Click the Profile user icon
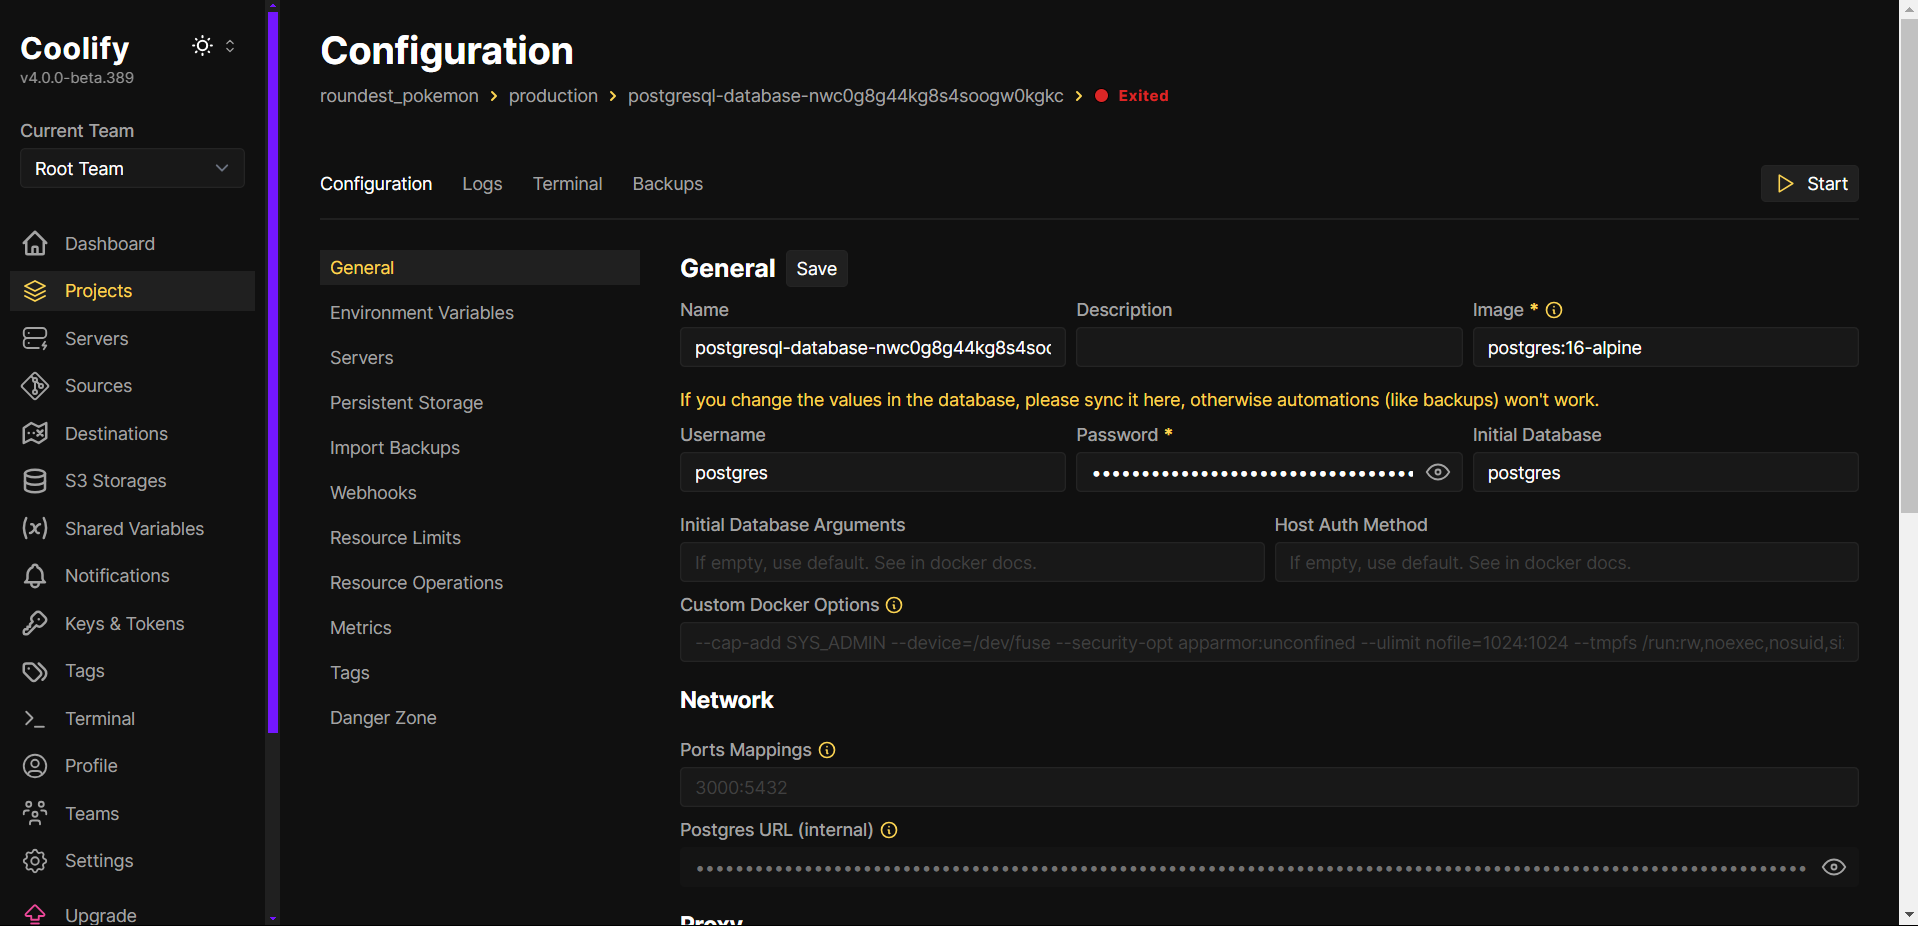The width and height of the screenshot is (1918, 926). [x=35, y=766]
